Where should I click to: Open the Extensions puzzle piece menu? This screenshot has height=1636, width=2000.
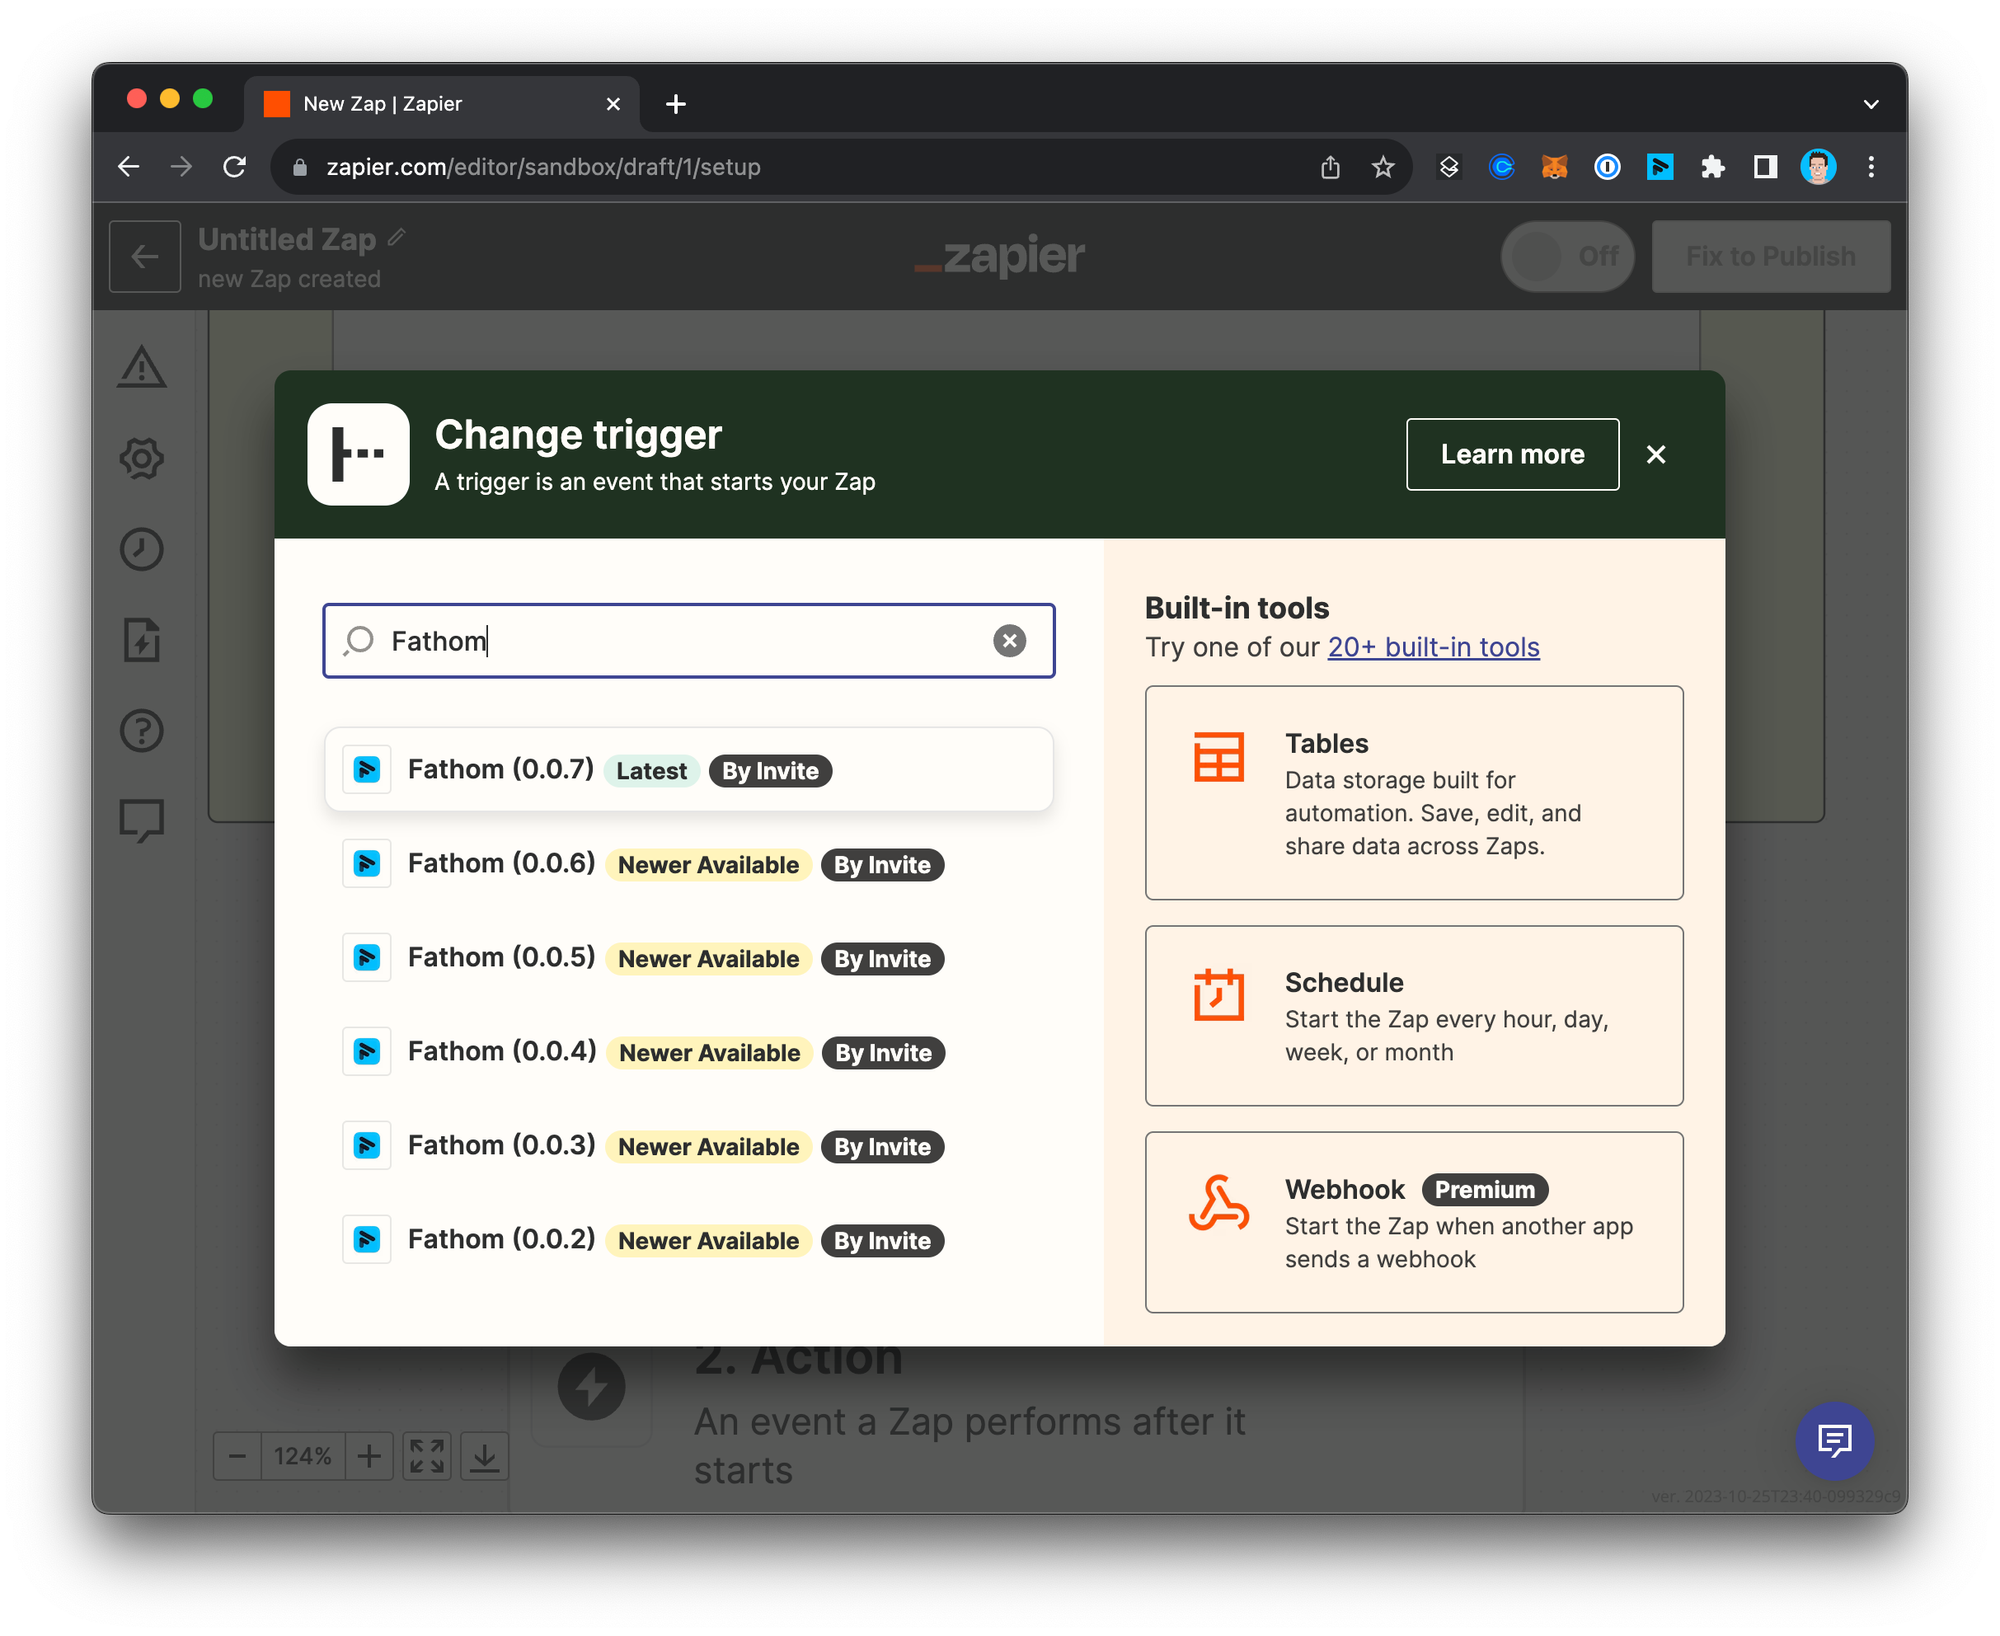pyautogui.click(x=1713, y=167)
